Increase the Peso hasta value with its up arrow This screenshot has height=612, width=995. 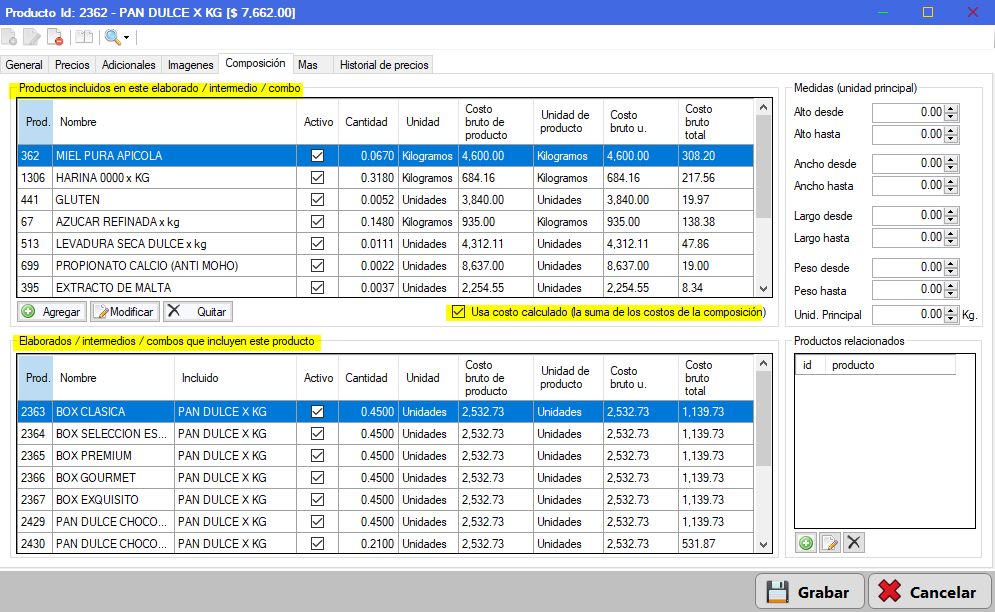pyautogui.click(x=951, y=286)
